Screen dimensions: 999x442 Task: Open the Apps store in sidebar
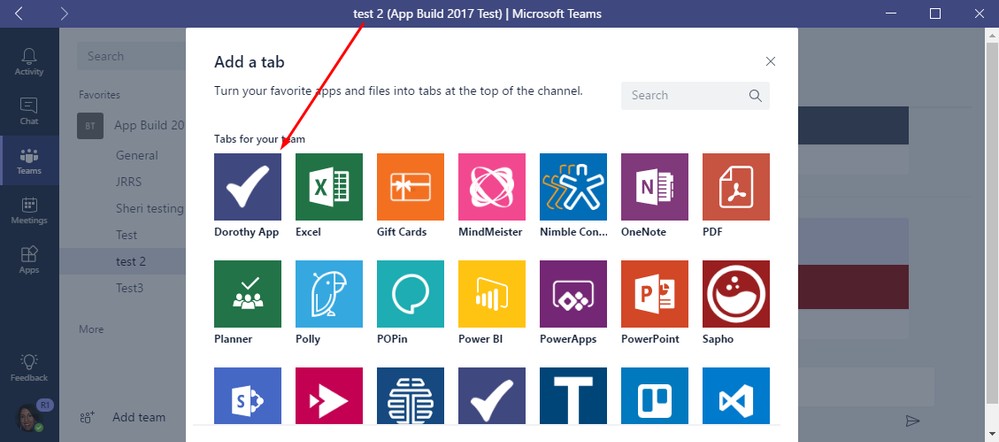point(29,260)
